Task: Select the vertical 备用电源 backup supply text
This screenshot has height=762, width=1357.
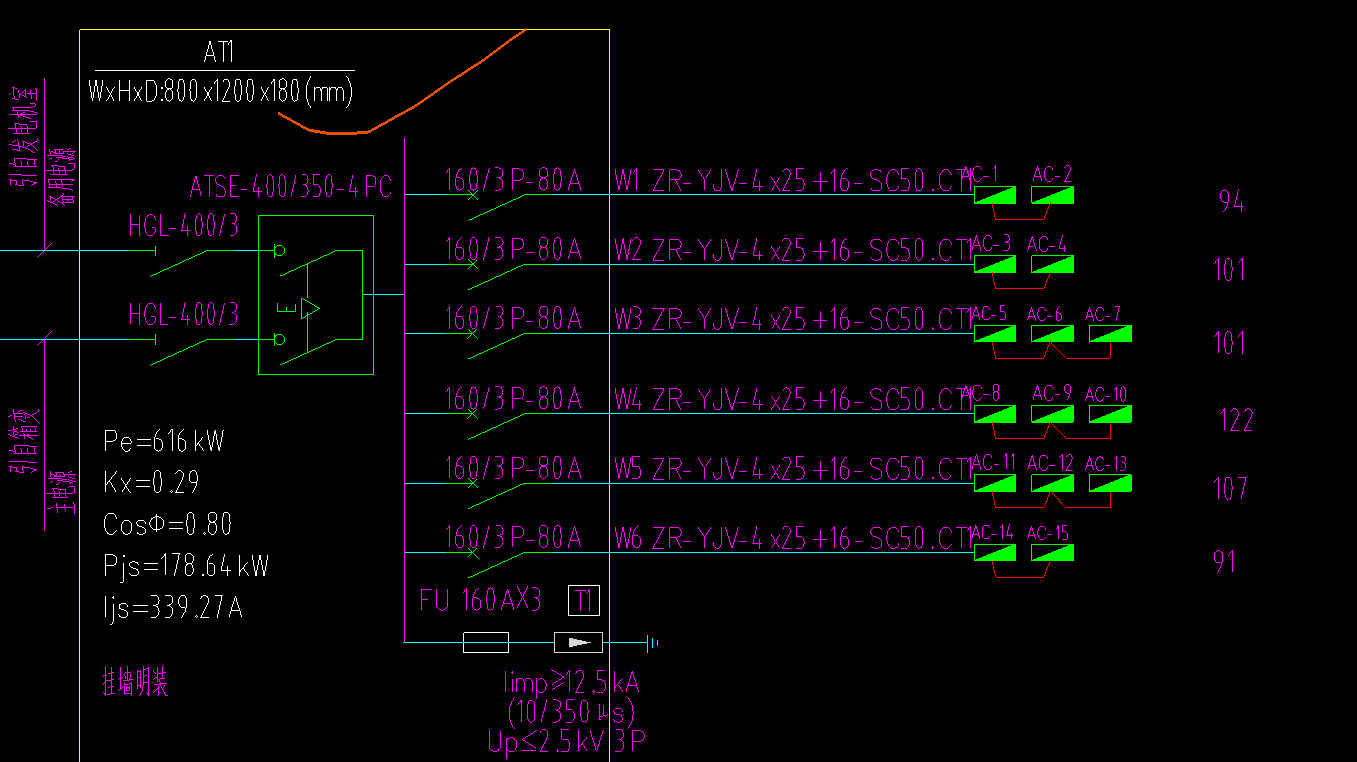Action: [61, 177]
